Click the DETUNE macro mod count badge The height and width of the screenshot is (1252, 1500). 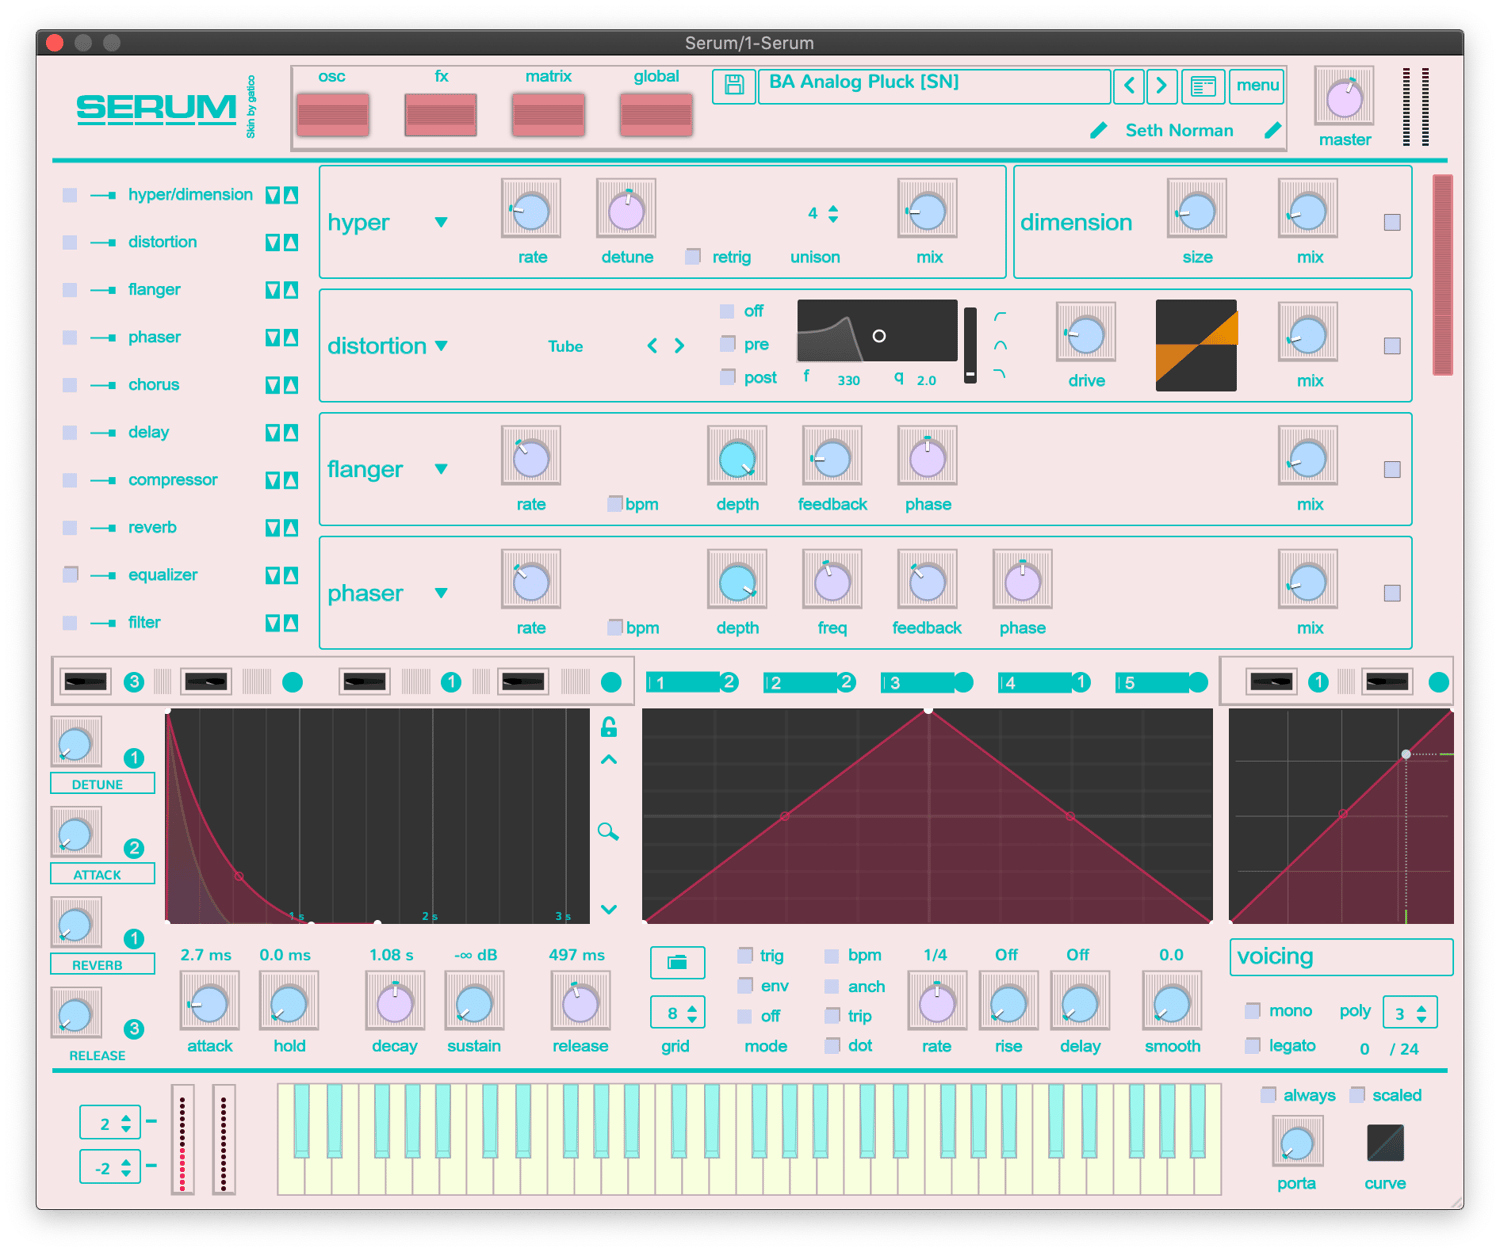coord(134,758)
